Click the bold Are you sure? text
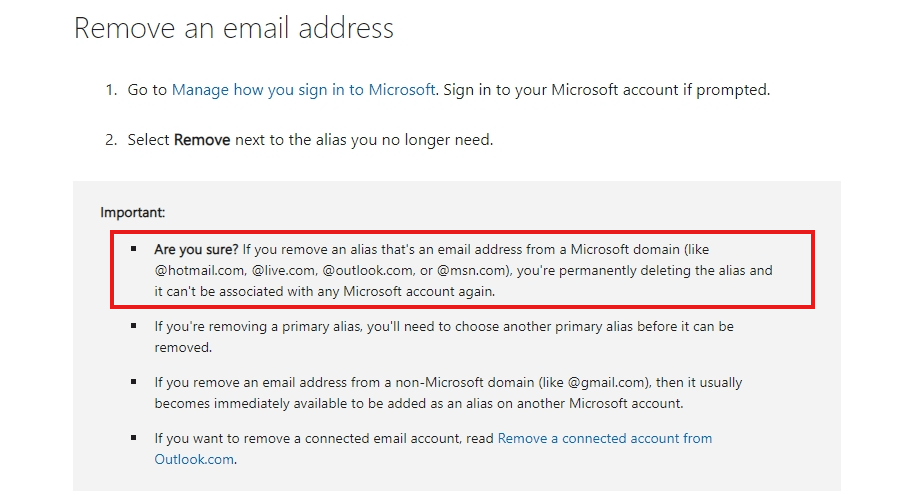The height and width of the screenshot is (495, 910). click(x=196, y=250)
